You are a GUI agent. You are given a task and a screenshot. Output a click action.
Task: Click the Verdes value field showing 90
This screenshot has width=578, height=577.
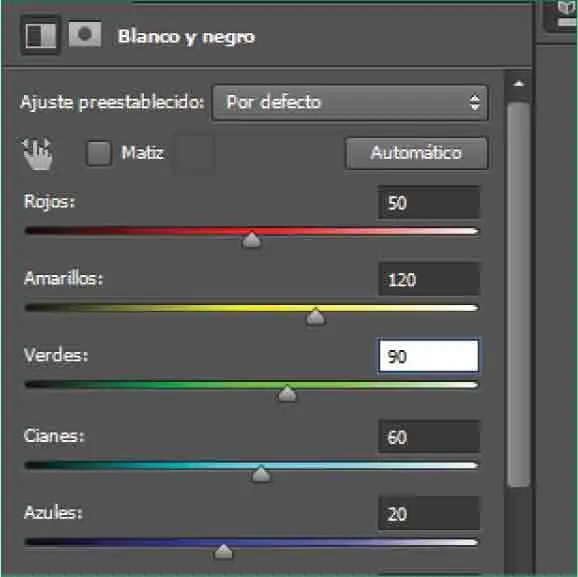click(429, 356)
